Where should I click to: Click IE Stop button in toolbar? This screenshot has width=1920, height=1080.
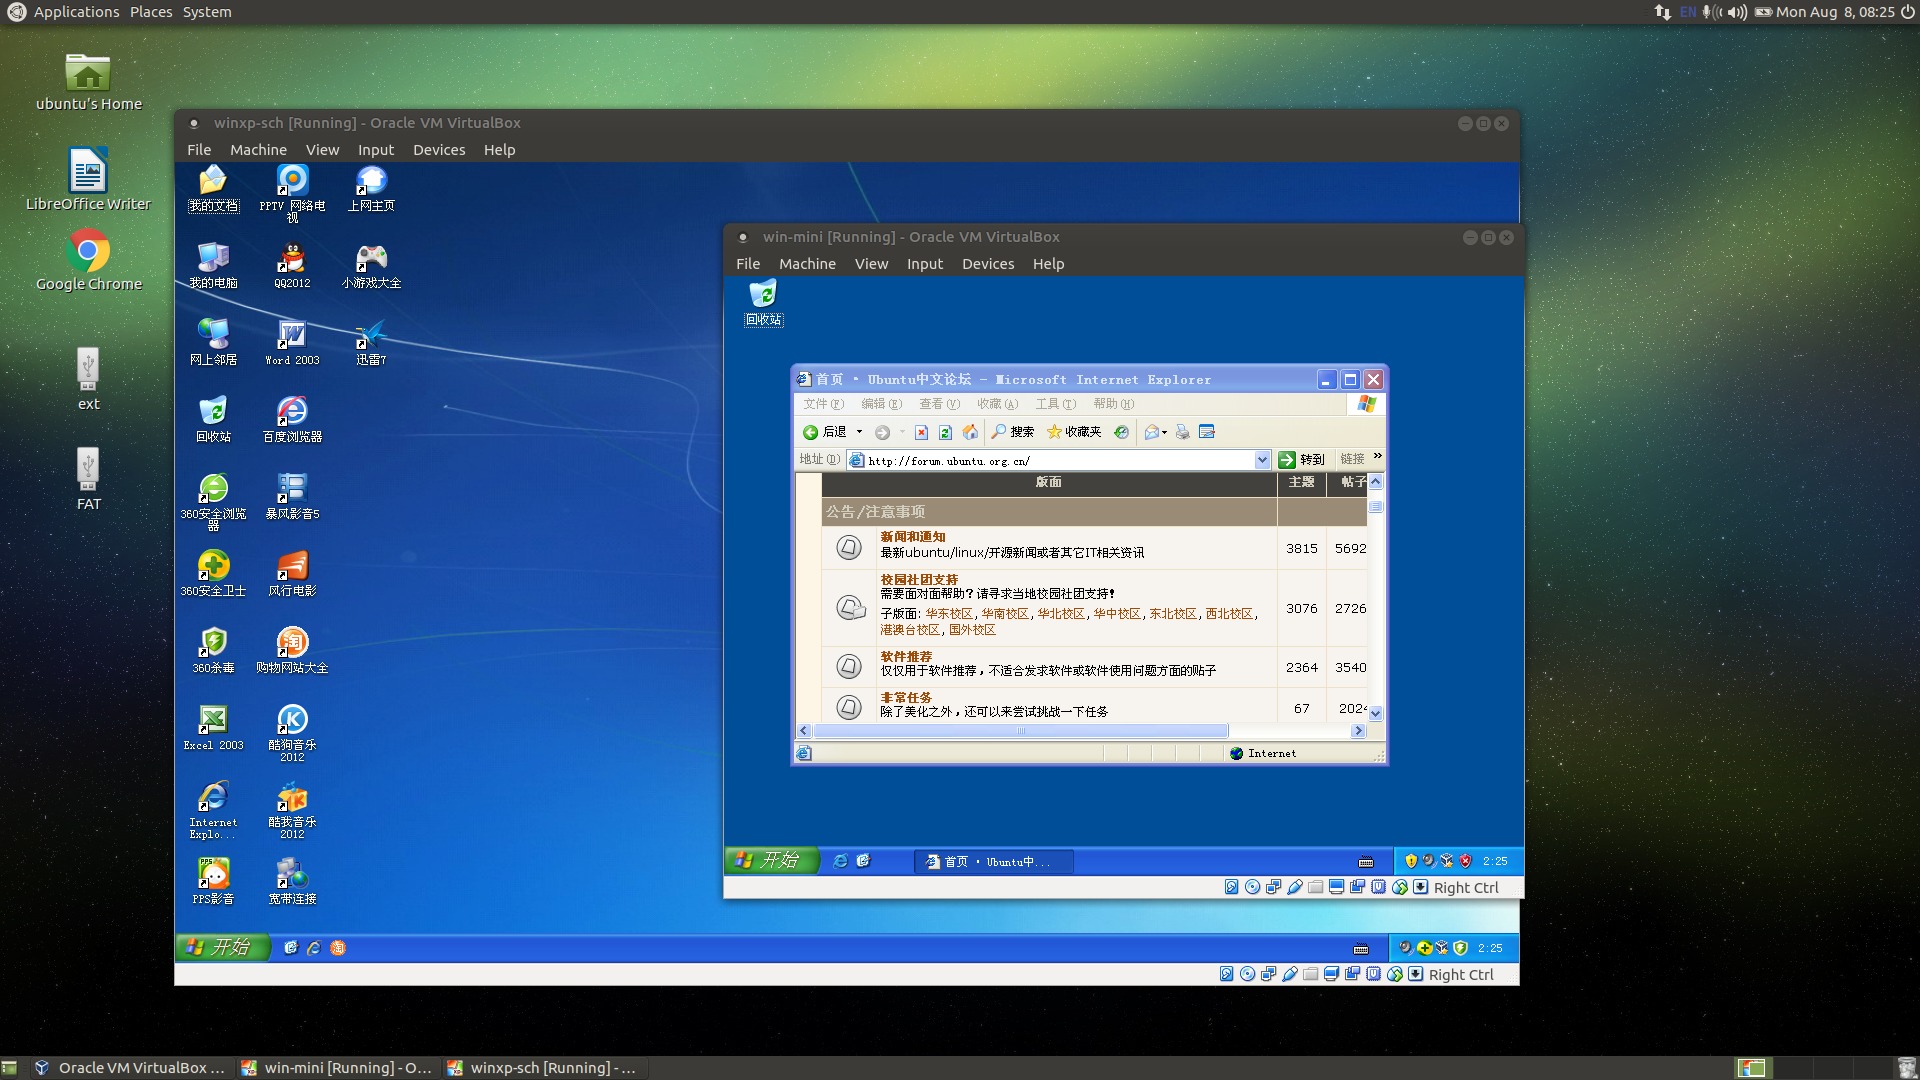(x=921, y=432)
